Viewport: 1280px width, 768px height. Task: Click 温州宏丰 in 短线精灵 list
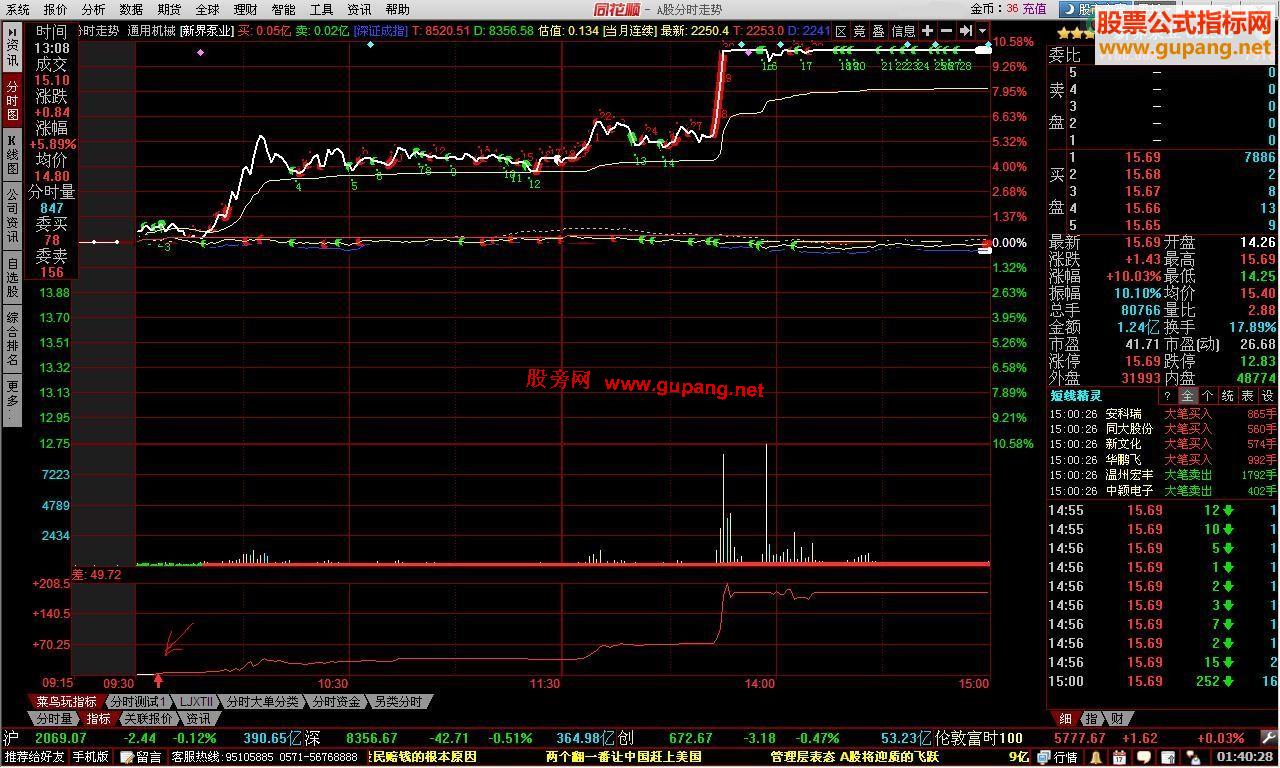pyautogui.click(x=1128, y=475)
